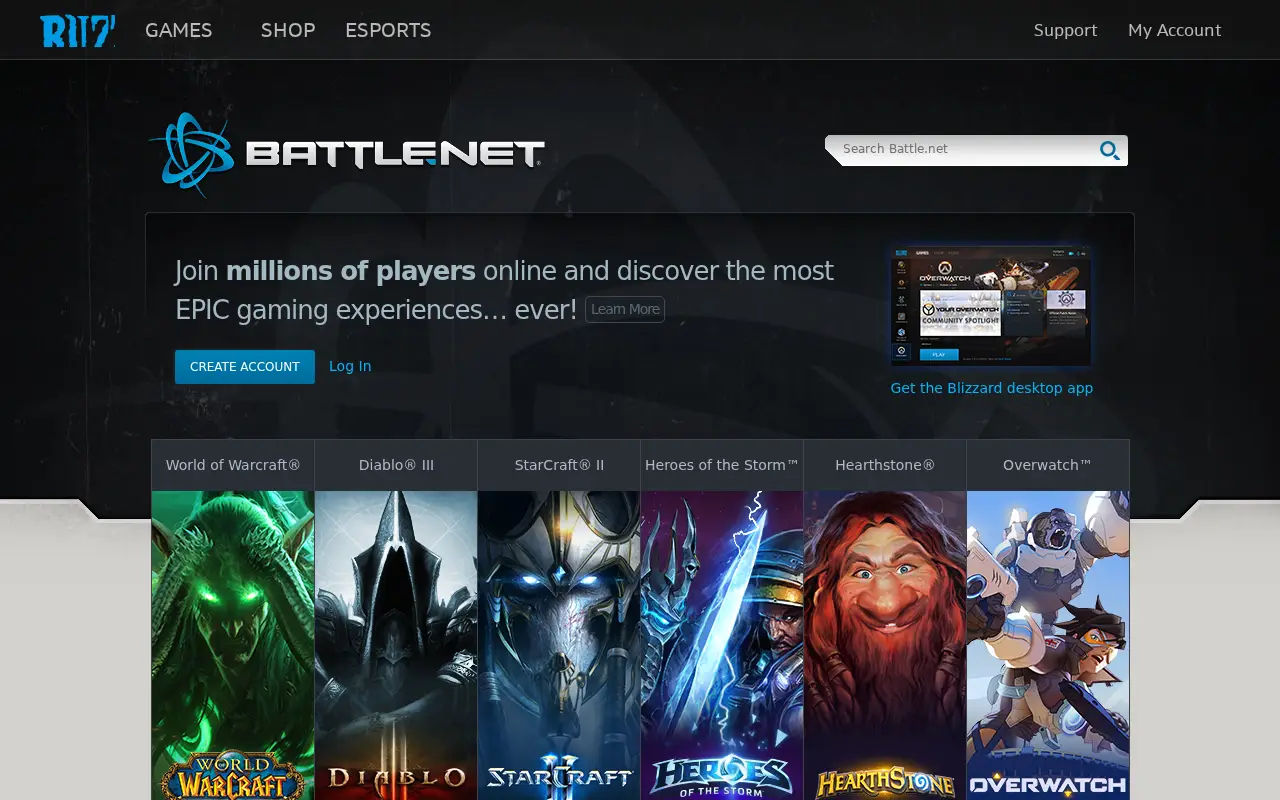Open the SHOP menu item
1280x800 pixels.
pyautogui.click(x=288, y=30)
